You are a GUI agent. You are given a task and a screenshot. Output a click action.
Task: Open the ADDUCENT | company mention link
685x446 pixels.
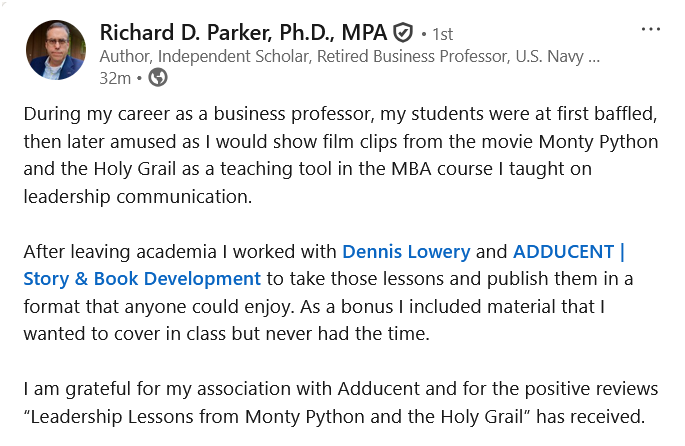coord(569,252)
